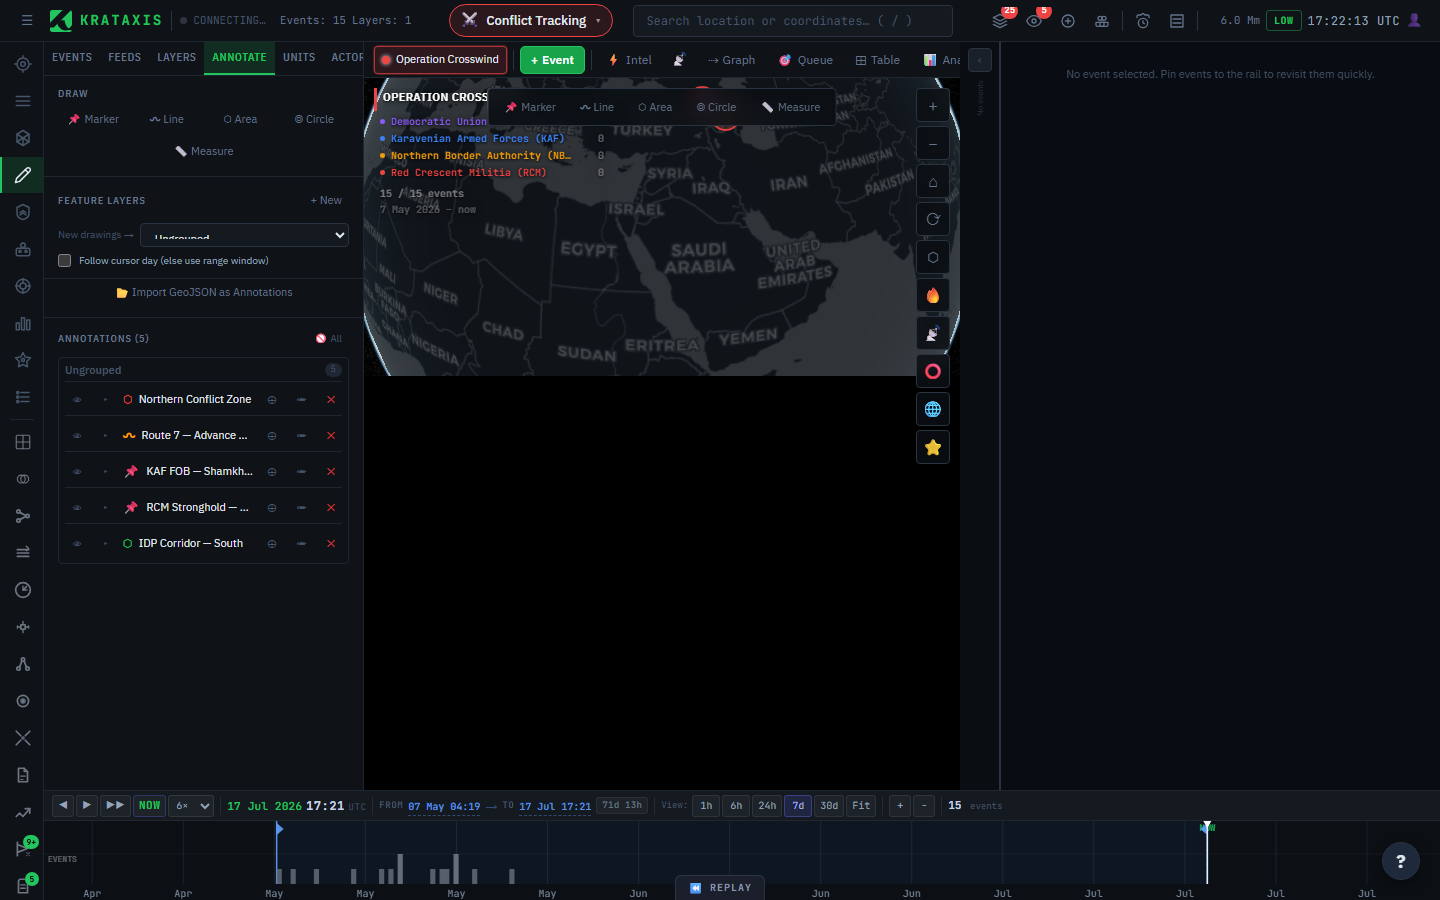Toggle visibility of Northern Conflict Zone annotation

coord(77,400)
